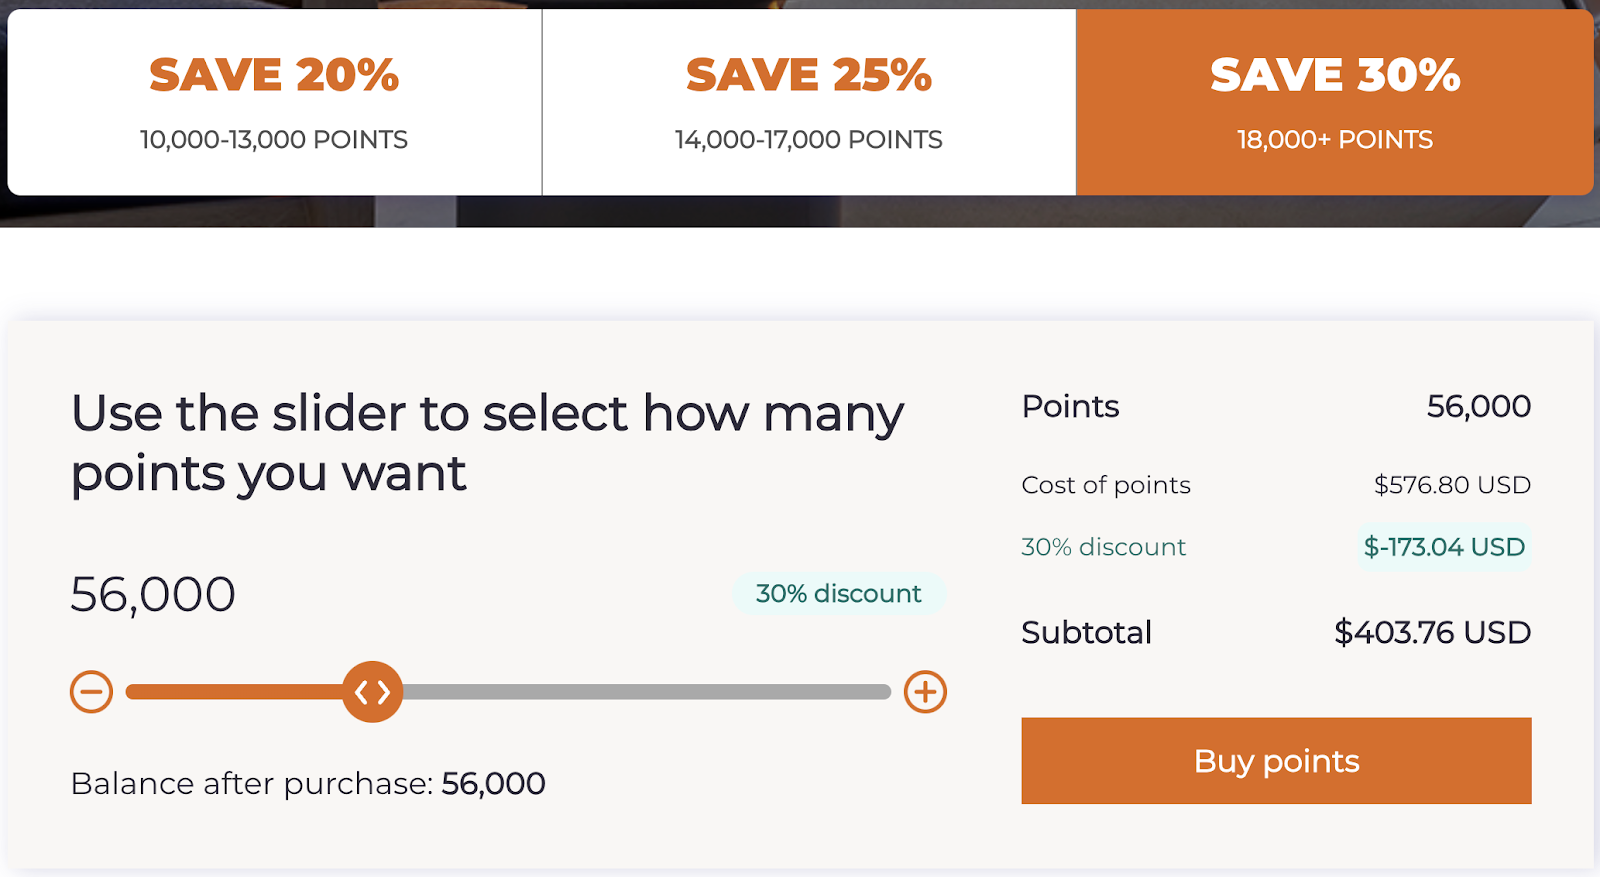Select the SAVE 30% tier card
The width and height of the screenshot is (1600, 877).
point(1334,102)
